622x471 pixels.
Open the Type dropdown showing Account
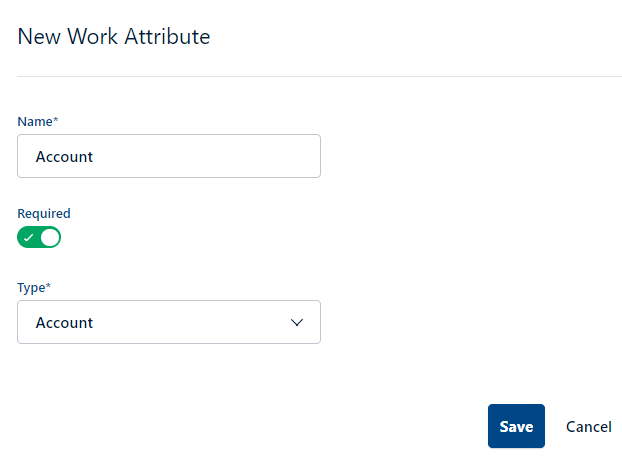click(x=169, y=322)
